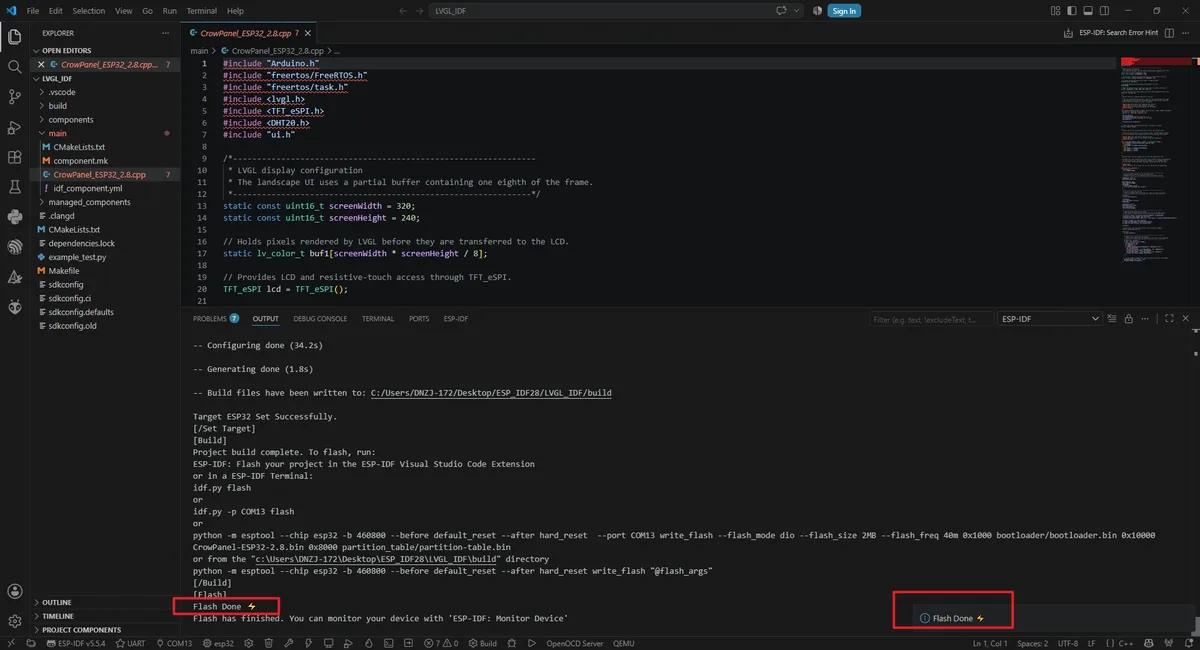Image resolution: width=1200 pixels, height=650 pixels.
Task: Open the Copilot chat icon in title bar
Action: (783, 10)
